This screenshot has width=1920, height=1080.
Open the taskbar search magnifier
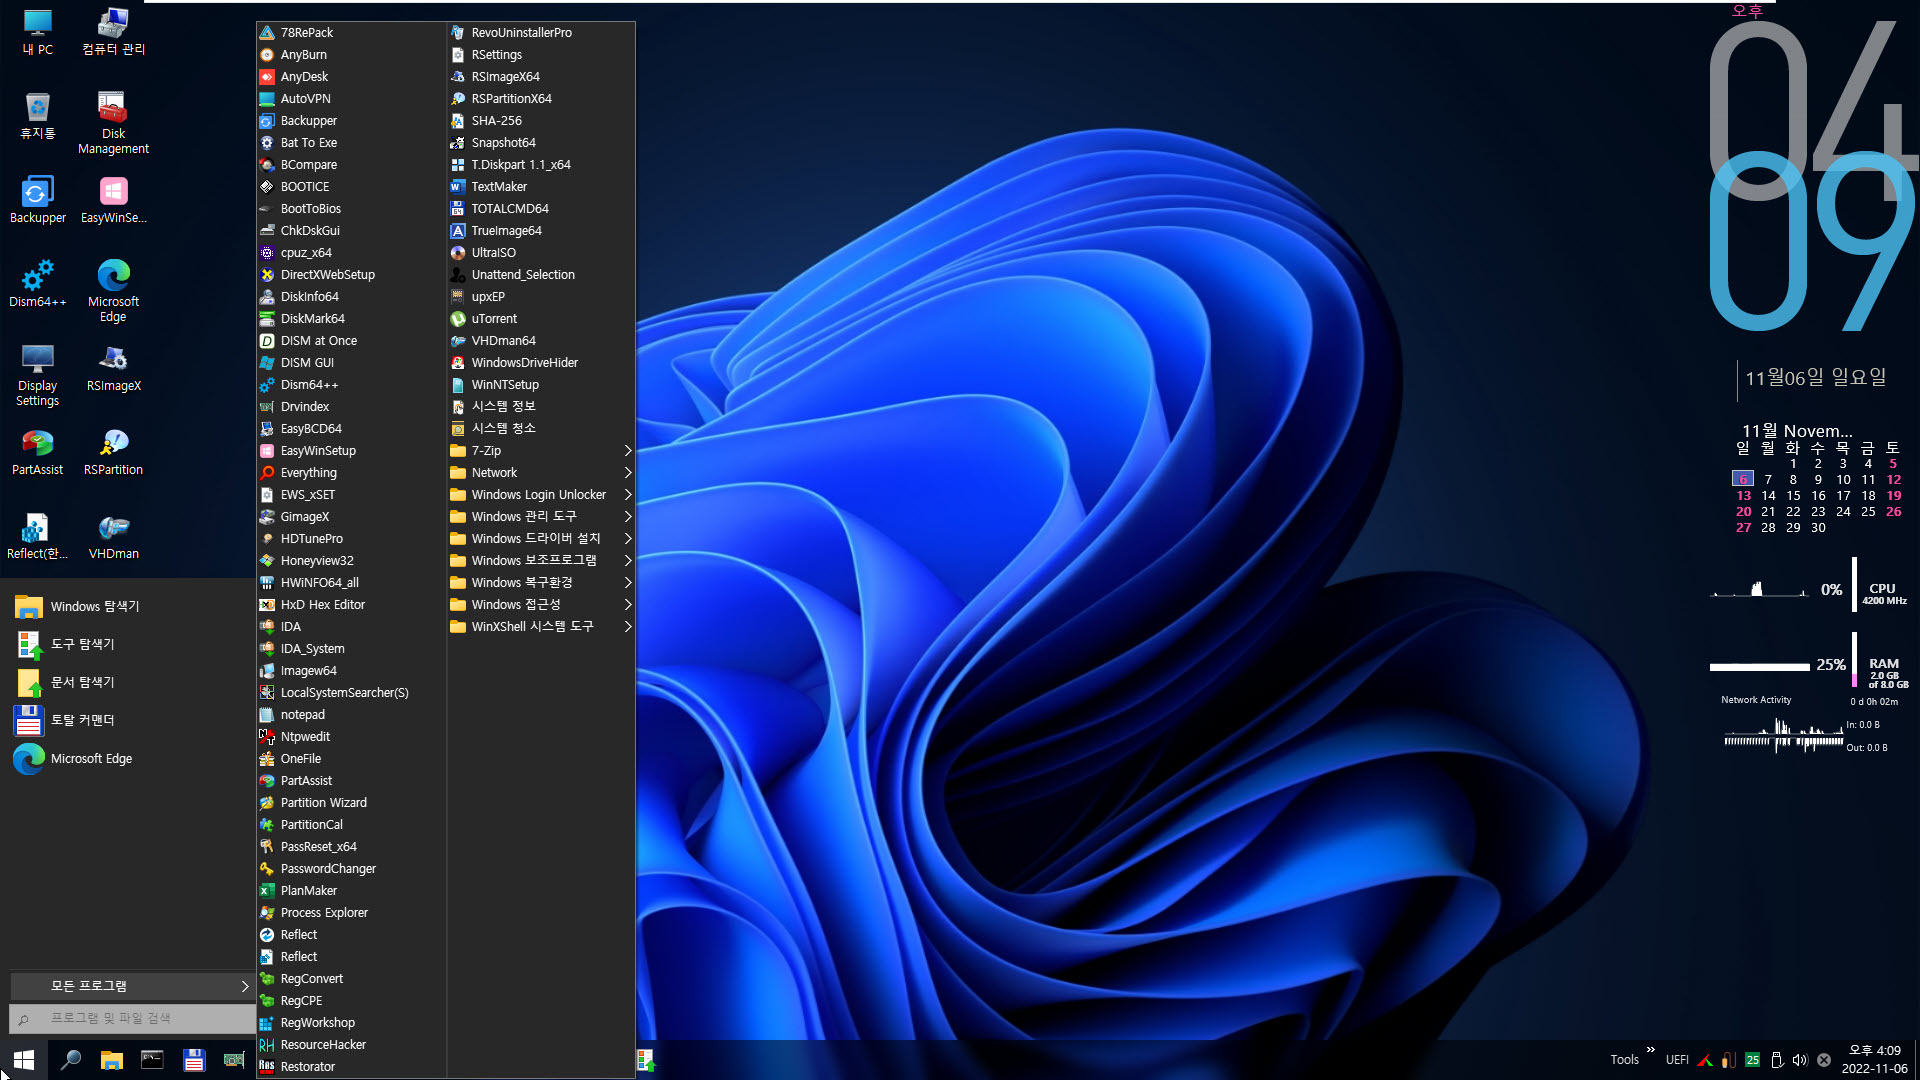(x=71, y=1060)
